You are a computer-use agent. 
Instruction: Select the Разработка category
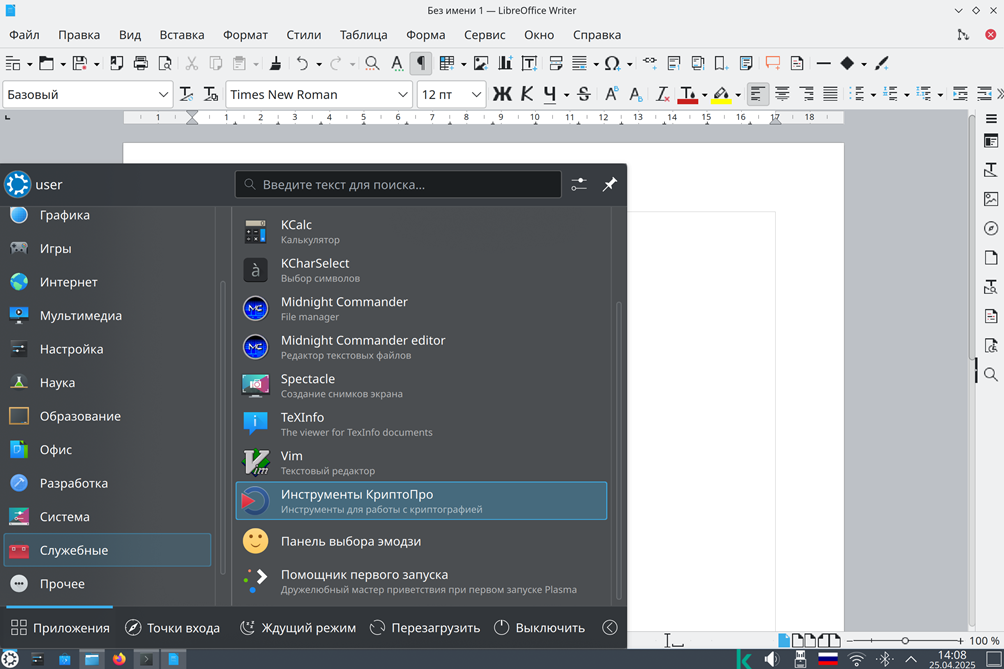tap(108, 483)
